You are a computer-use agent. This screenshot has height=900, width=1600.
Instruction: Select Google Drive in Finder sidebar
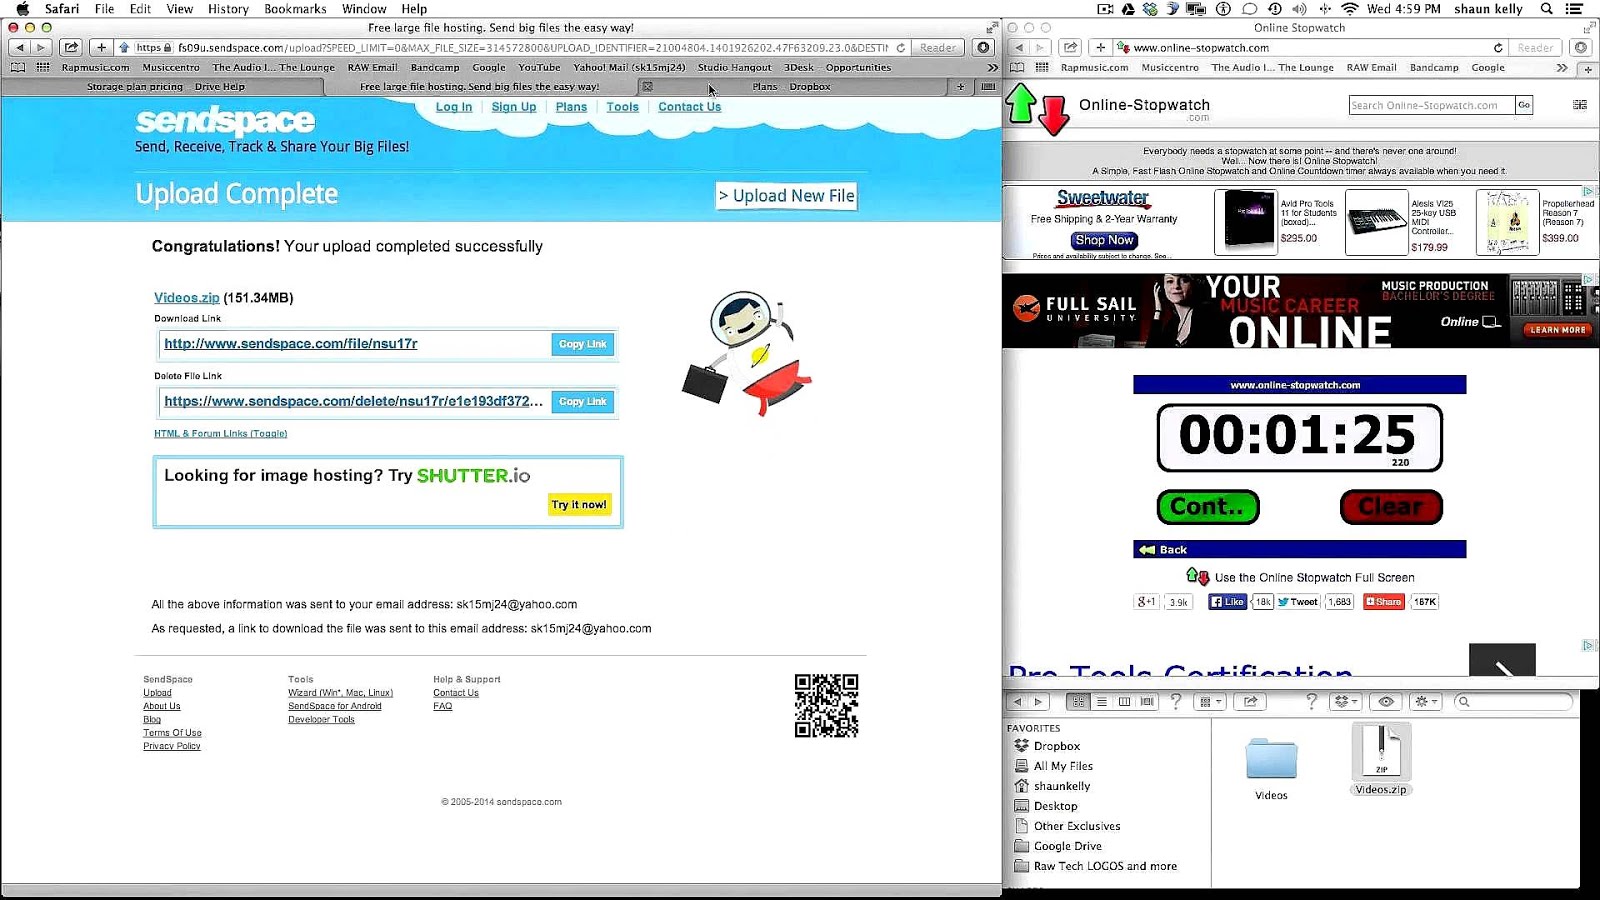click(x=1067, y=846)
